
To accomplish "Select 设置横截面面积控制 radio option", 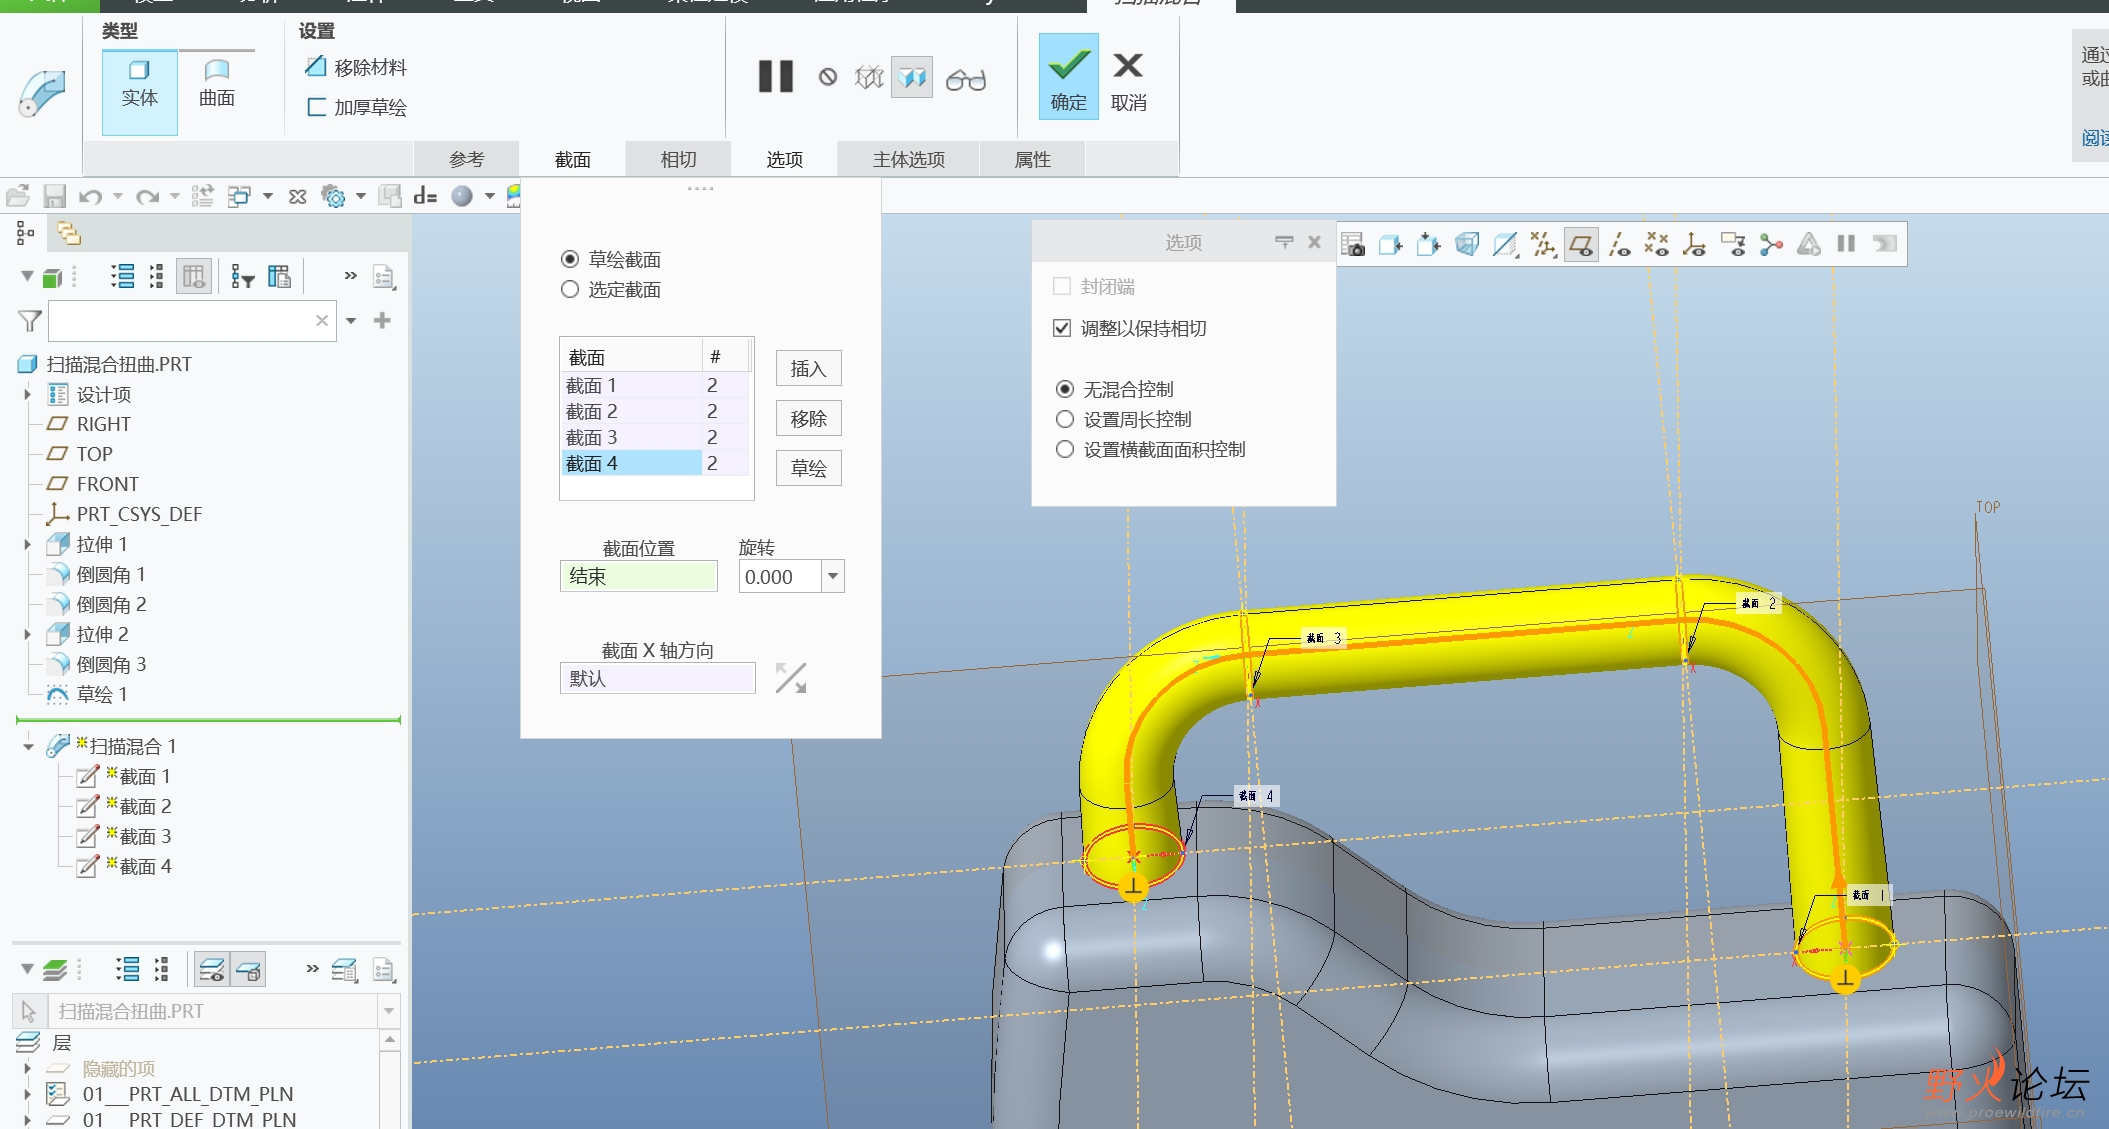I will (1065, 449).
